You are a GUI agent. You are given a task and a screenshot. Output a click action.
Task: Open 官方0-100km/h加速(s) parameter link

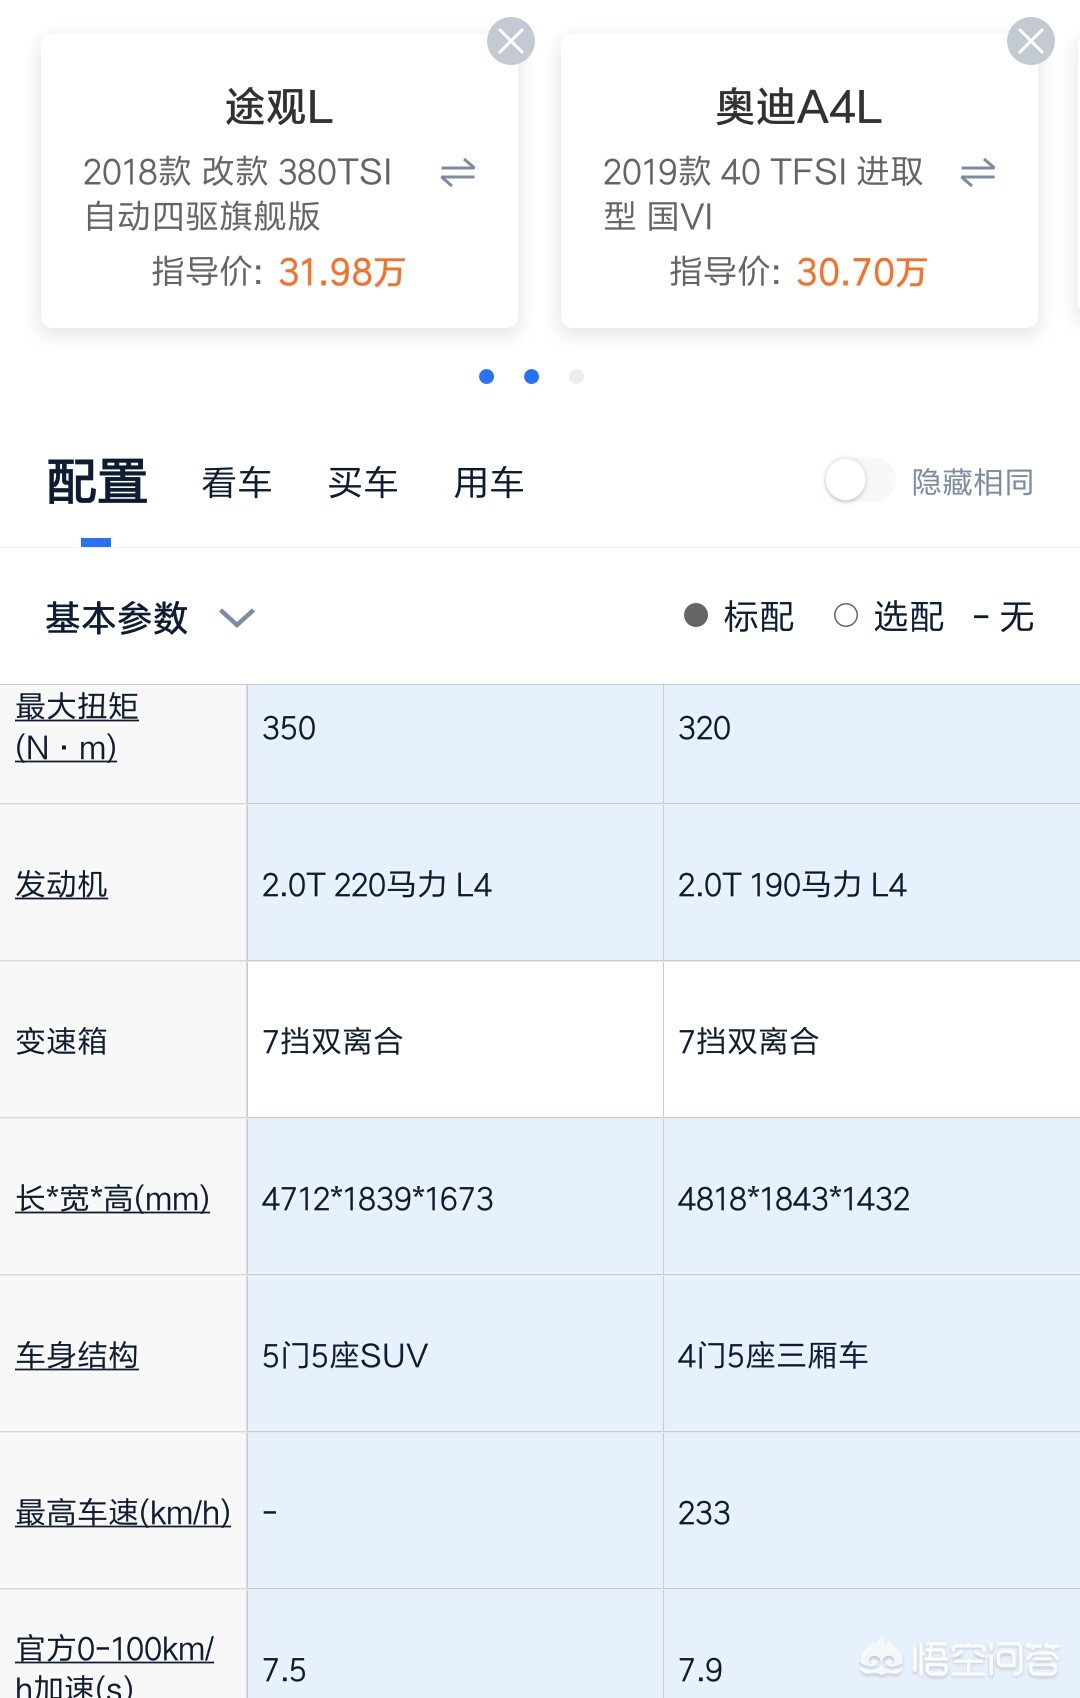click(x=115, y=1666)
